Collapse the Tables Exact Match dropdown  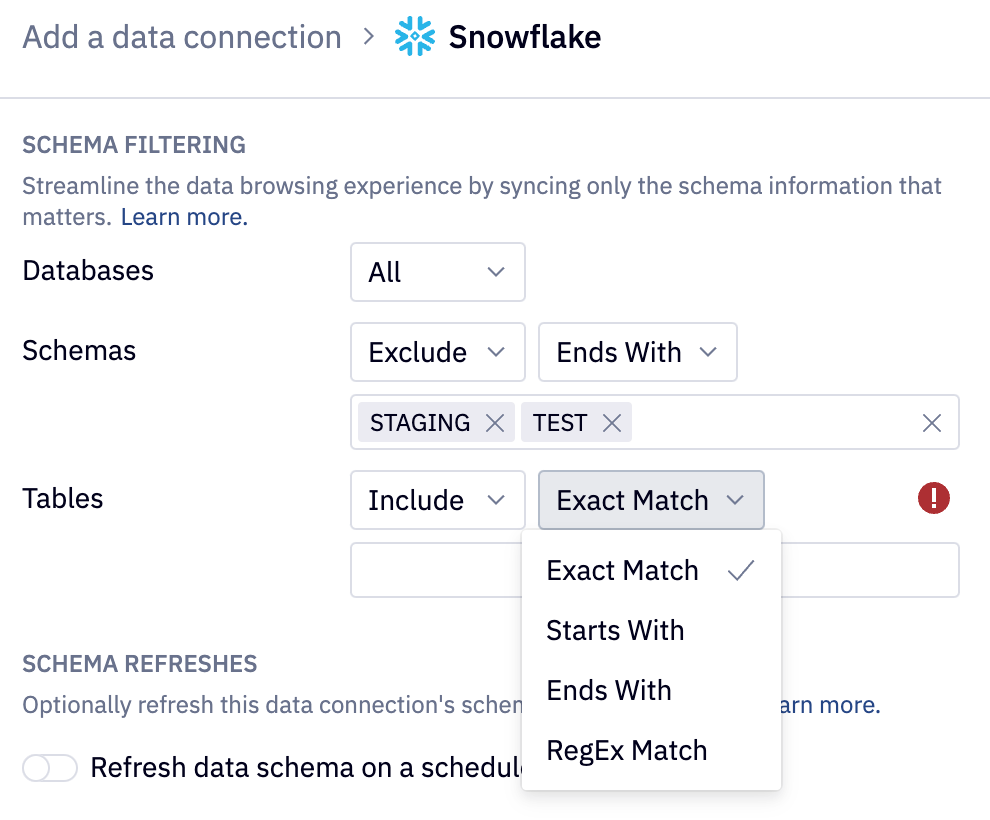(x=651, y=500)
